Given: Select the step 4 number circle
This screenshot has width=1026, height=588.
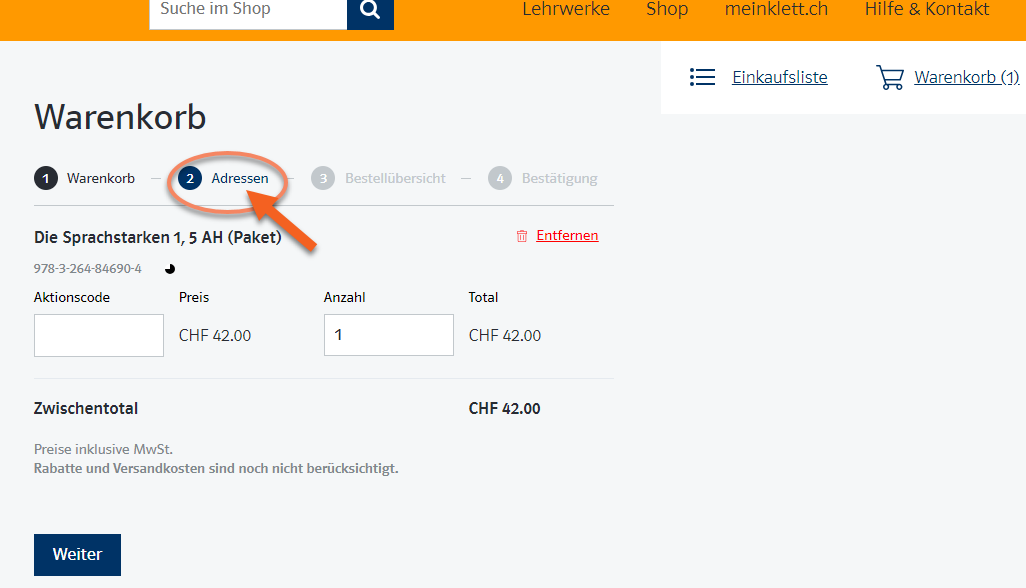Looking at the screenshot, I should point(499,179).
